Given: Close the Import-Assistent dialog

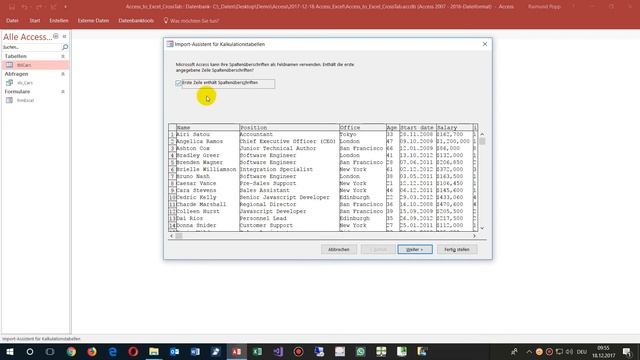Looking at the screenshot, I should click(484, 44).
